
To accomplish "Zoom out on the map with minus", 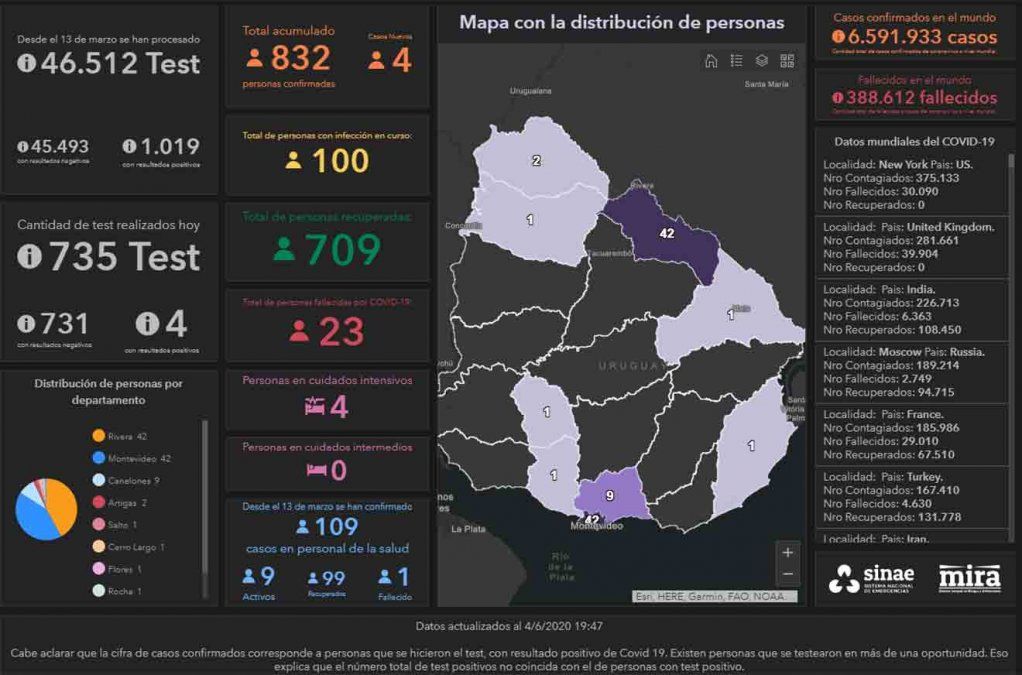I will (x=788, y=574).
